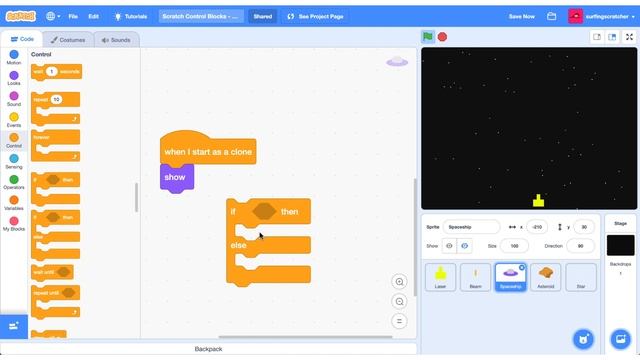Select the My Blocks category

tap(14, 224)
